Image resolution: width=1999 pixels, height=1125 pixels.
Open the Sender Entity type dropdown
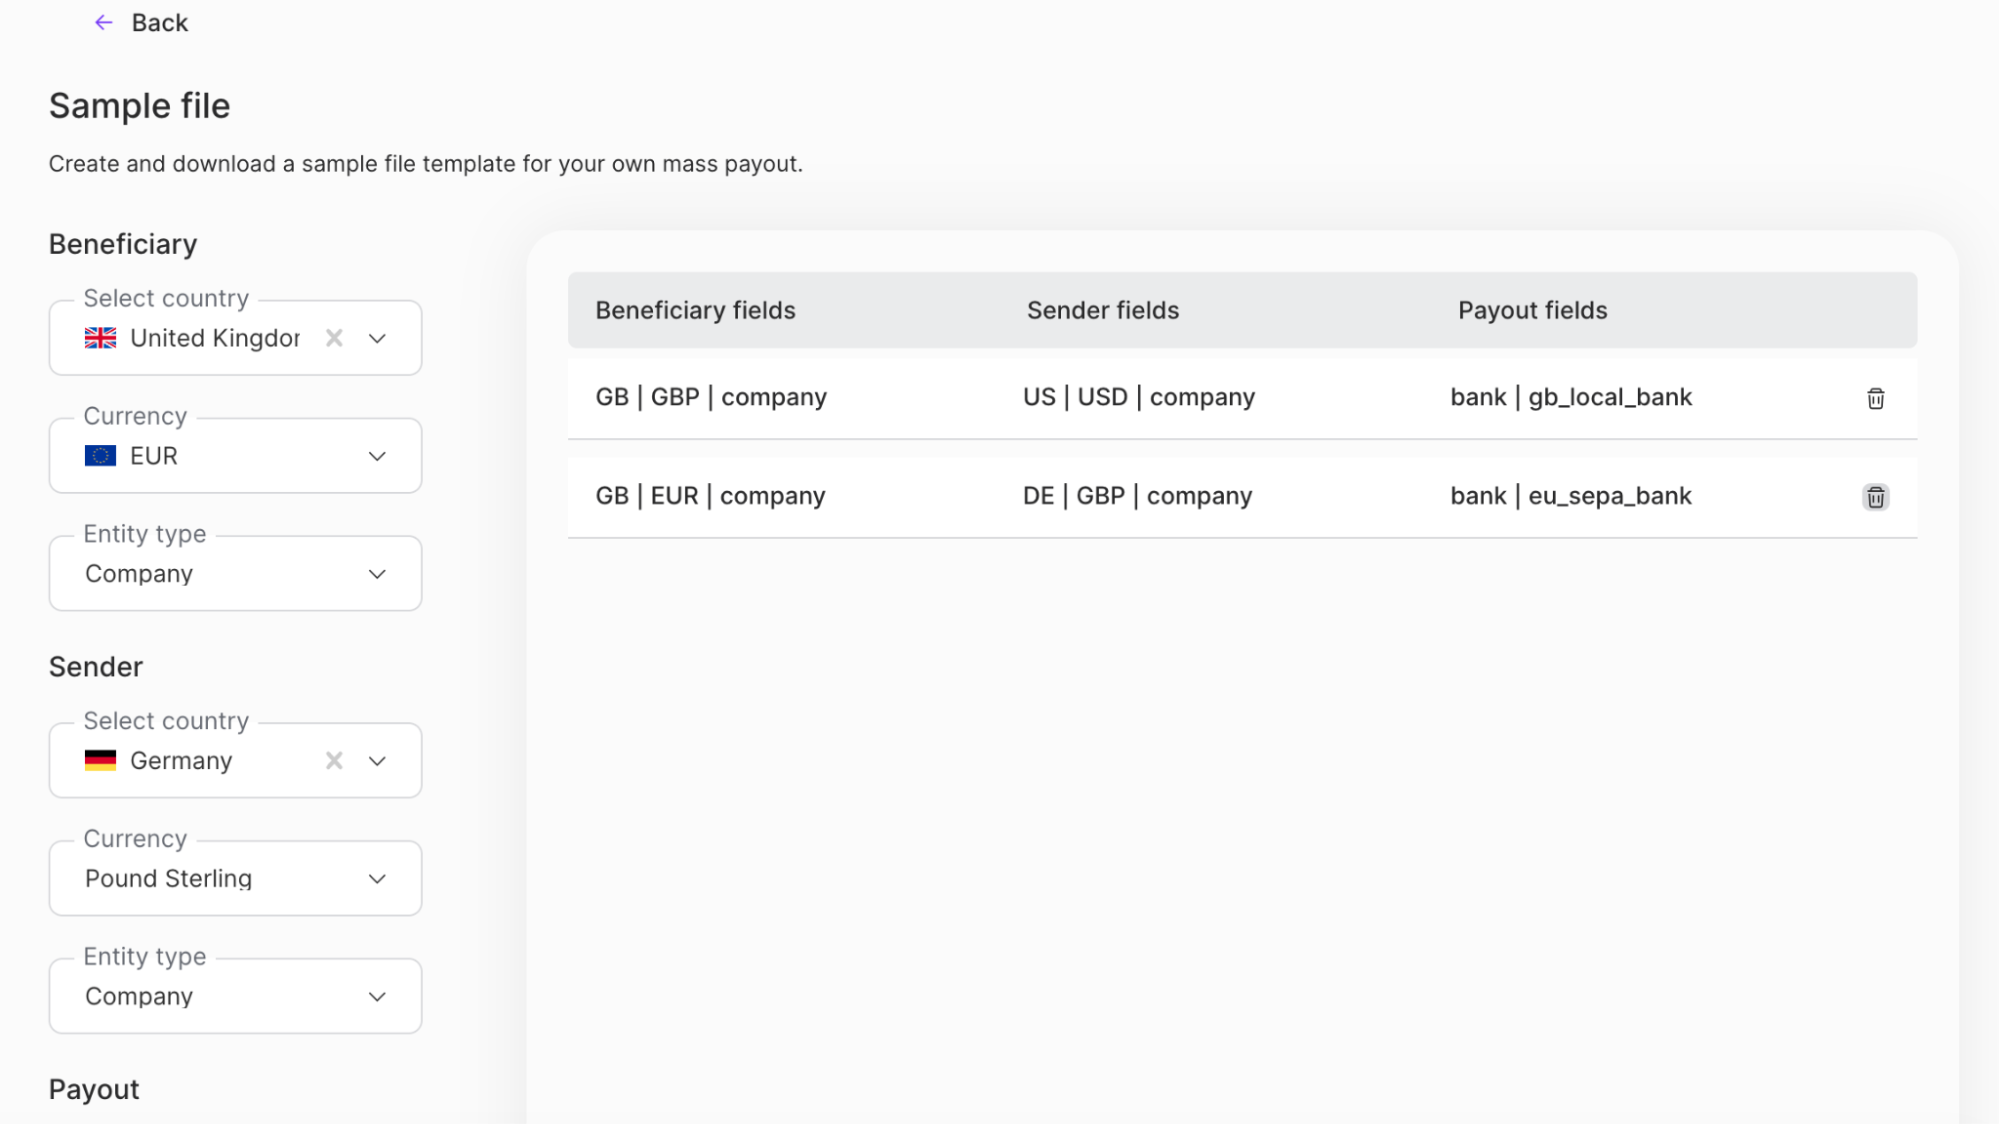[377, 996]
